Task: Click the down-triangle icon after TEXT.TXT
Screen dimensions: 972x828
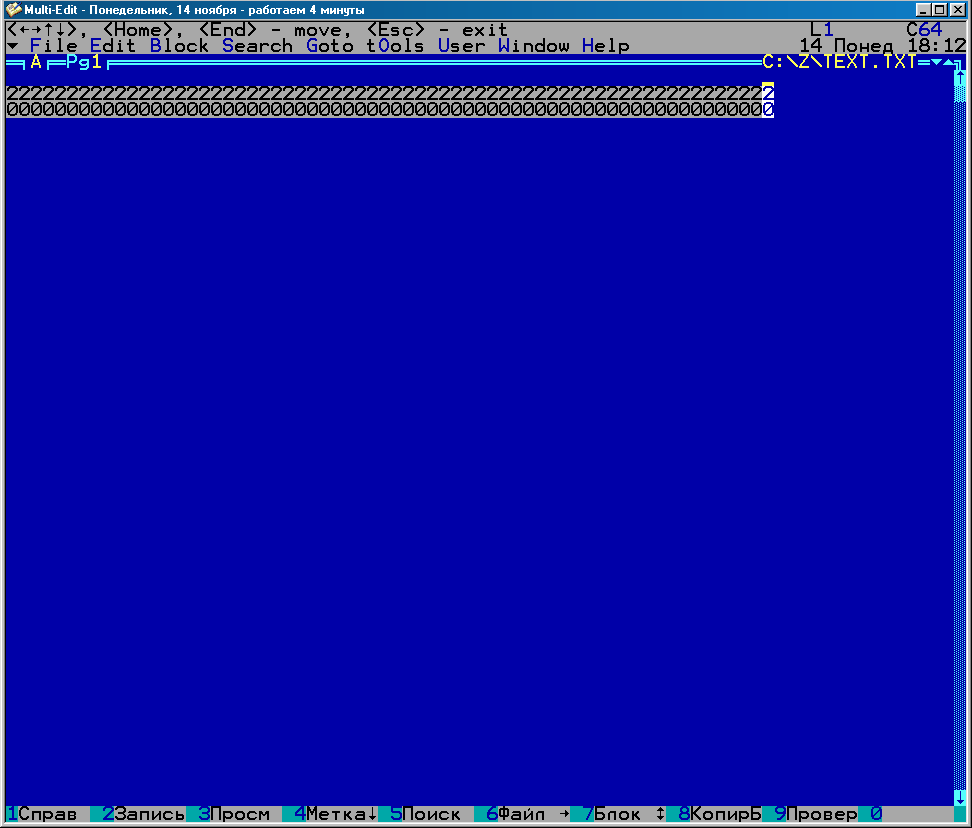Action: 936,62
